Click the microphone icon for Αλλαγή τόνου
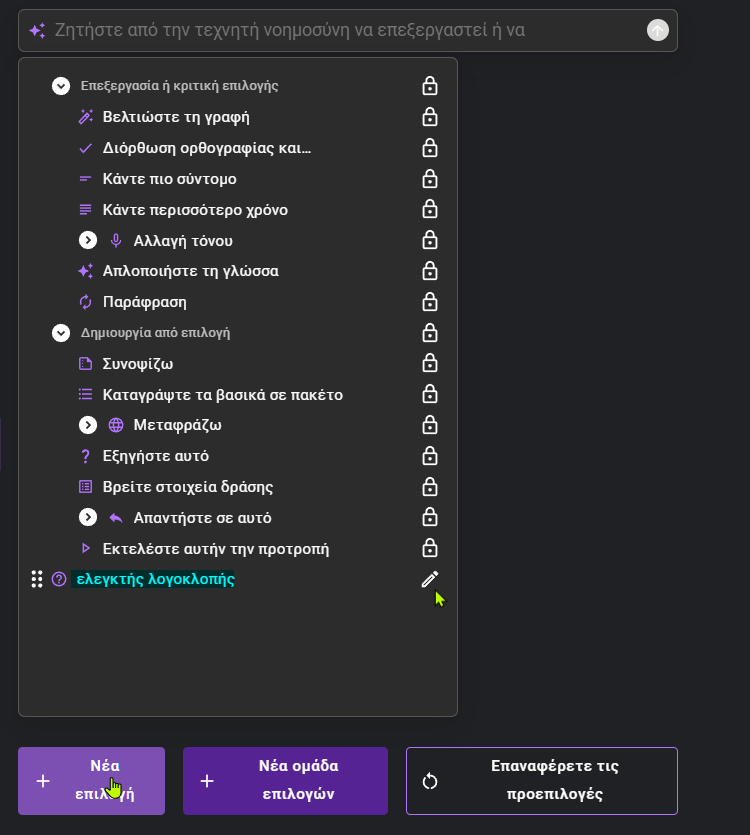This screenshot has height=835, width=750. 116,241
